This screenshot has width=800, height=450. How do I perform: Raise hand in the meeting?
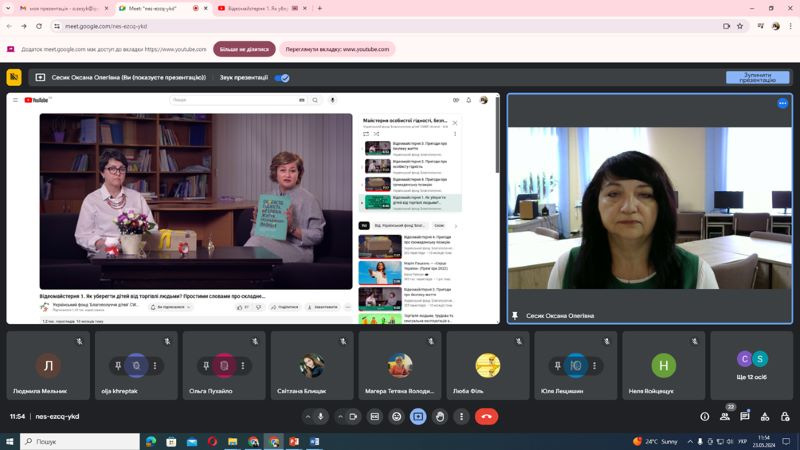[440, 417]
